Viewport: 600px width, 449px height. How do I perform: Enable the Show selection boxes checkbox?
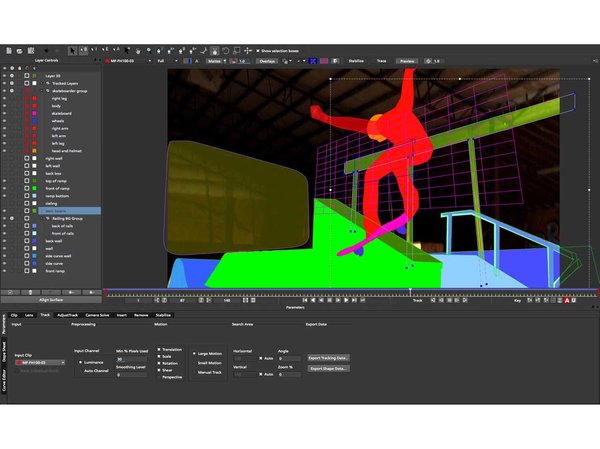pyautogui.click(x=258, y=50)
